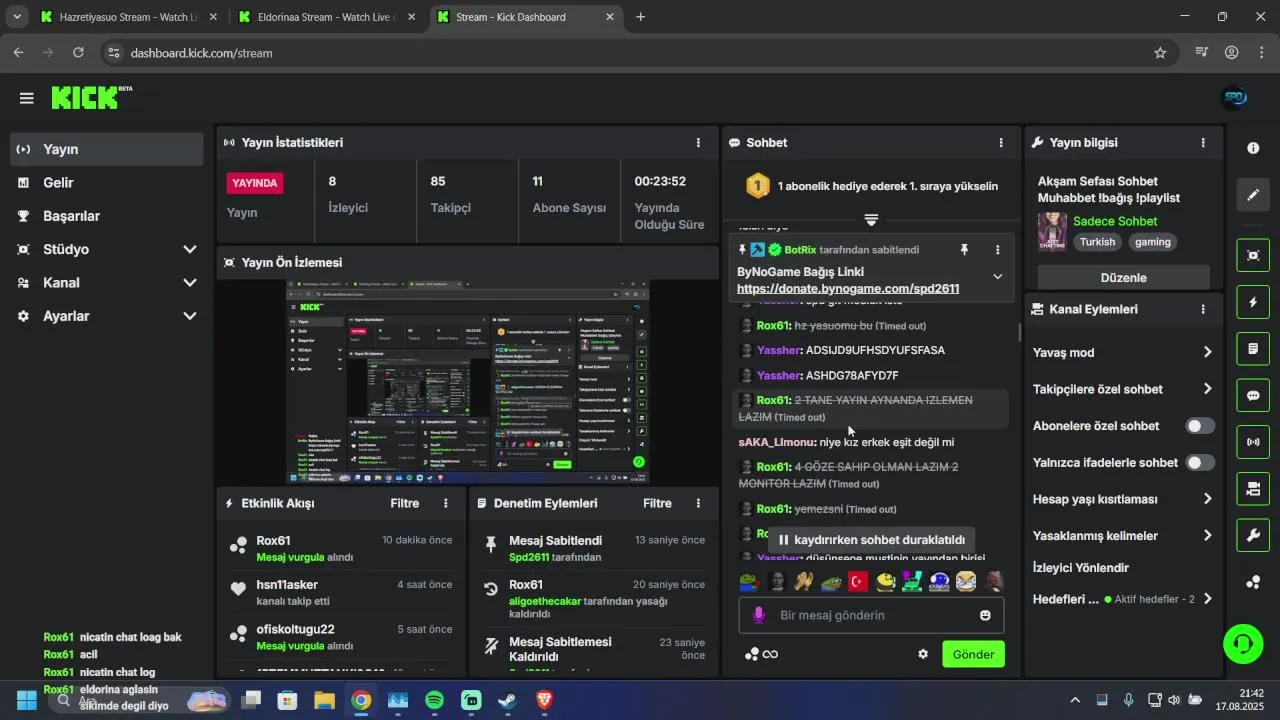The height and width of the screenshot is (720, 1280).
Task: Open Hedefleri active goals arrow
Action: (x=1207, y=599)
